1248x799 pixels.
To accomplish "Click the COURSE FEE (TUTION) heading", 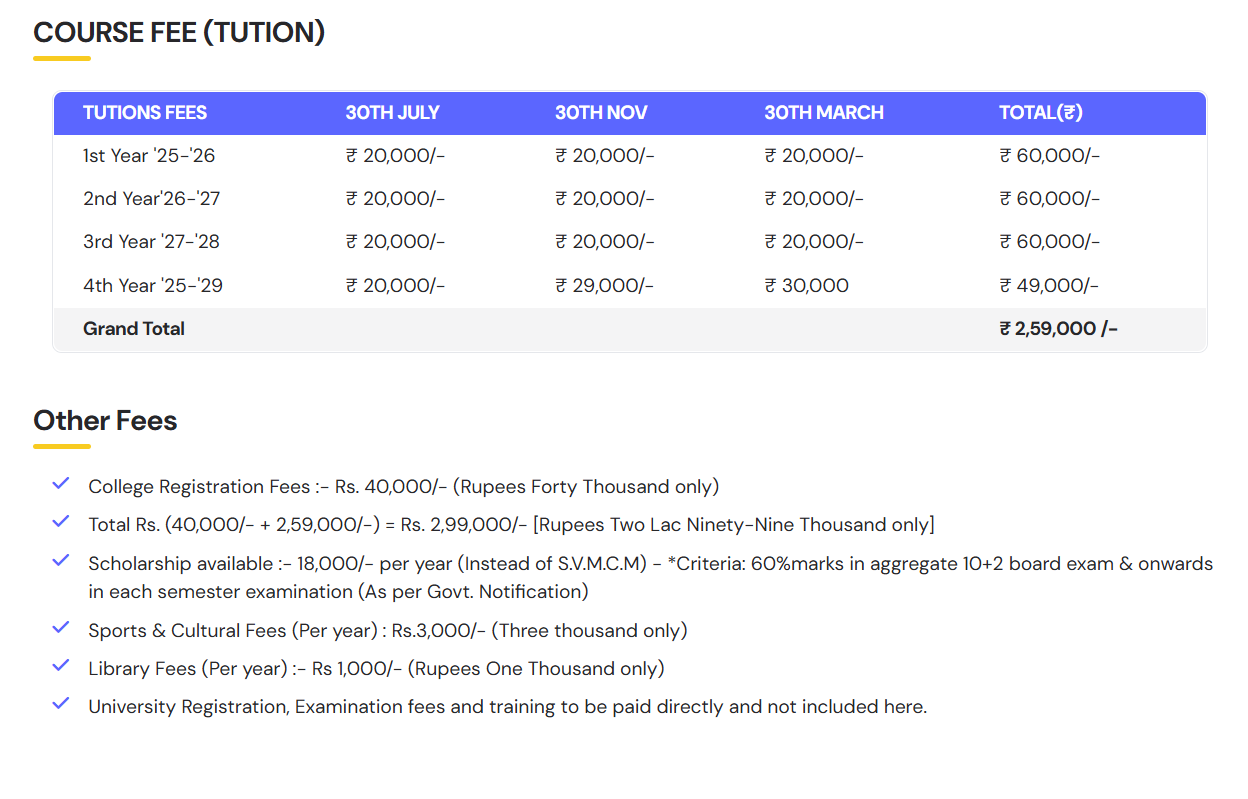I will [179, 32].
